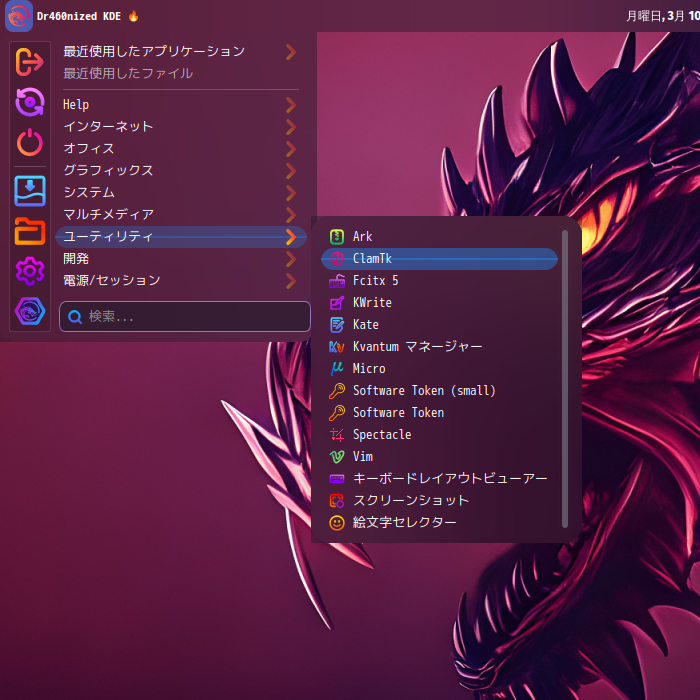Expand 最近使用したアプリケーション submenu arrow
Viewport: 700px width, 700px height.
291,52
